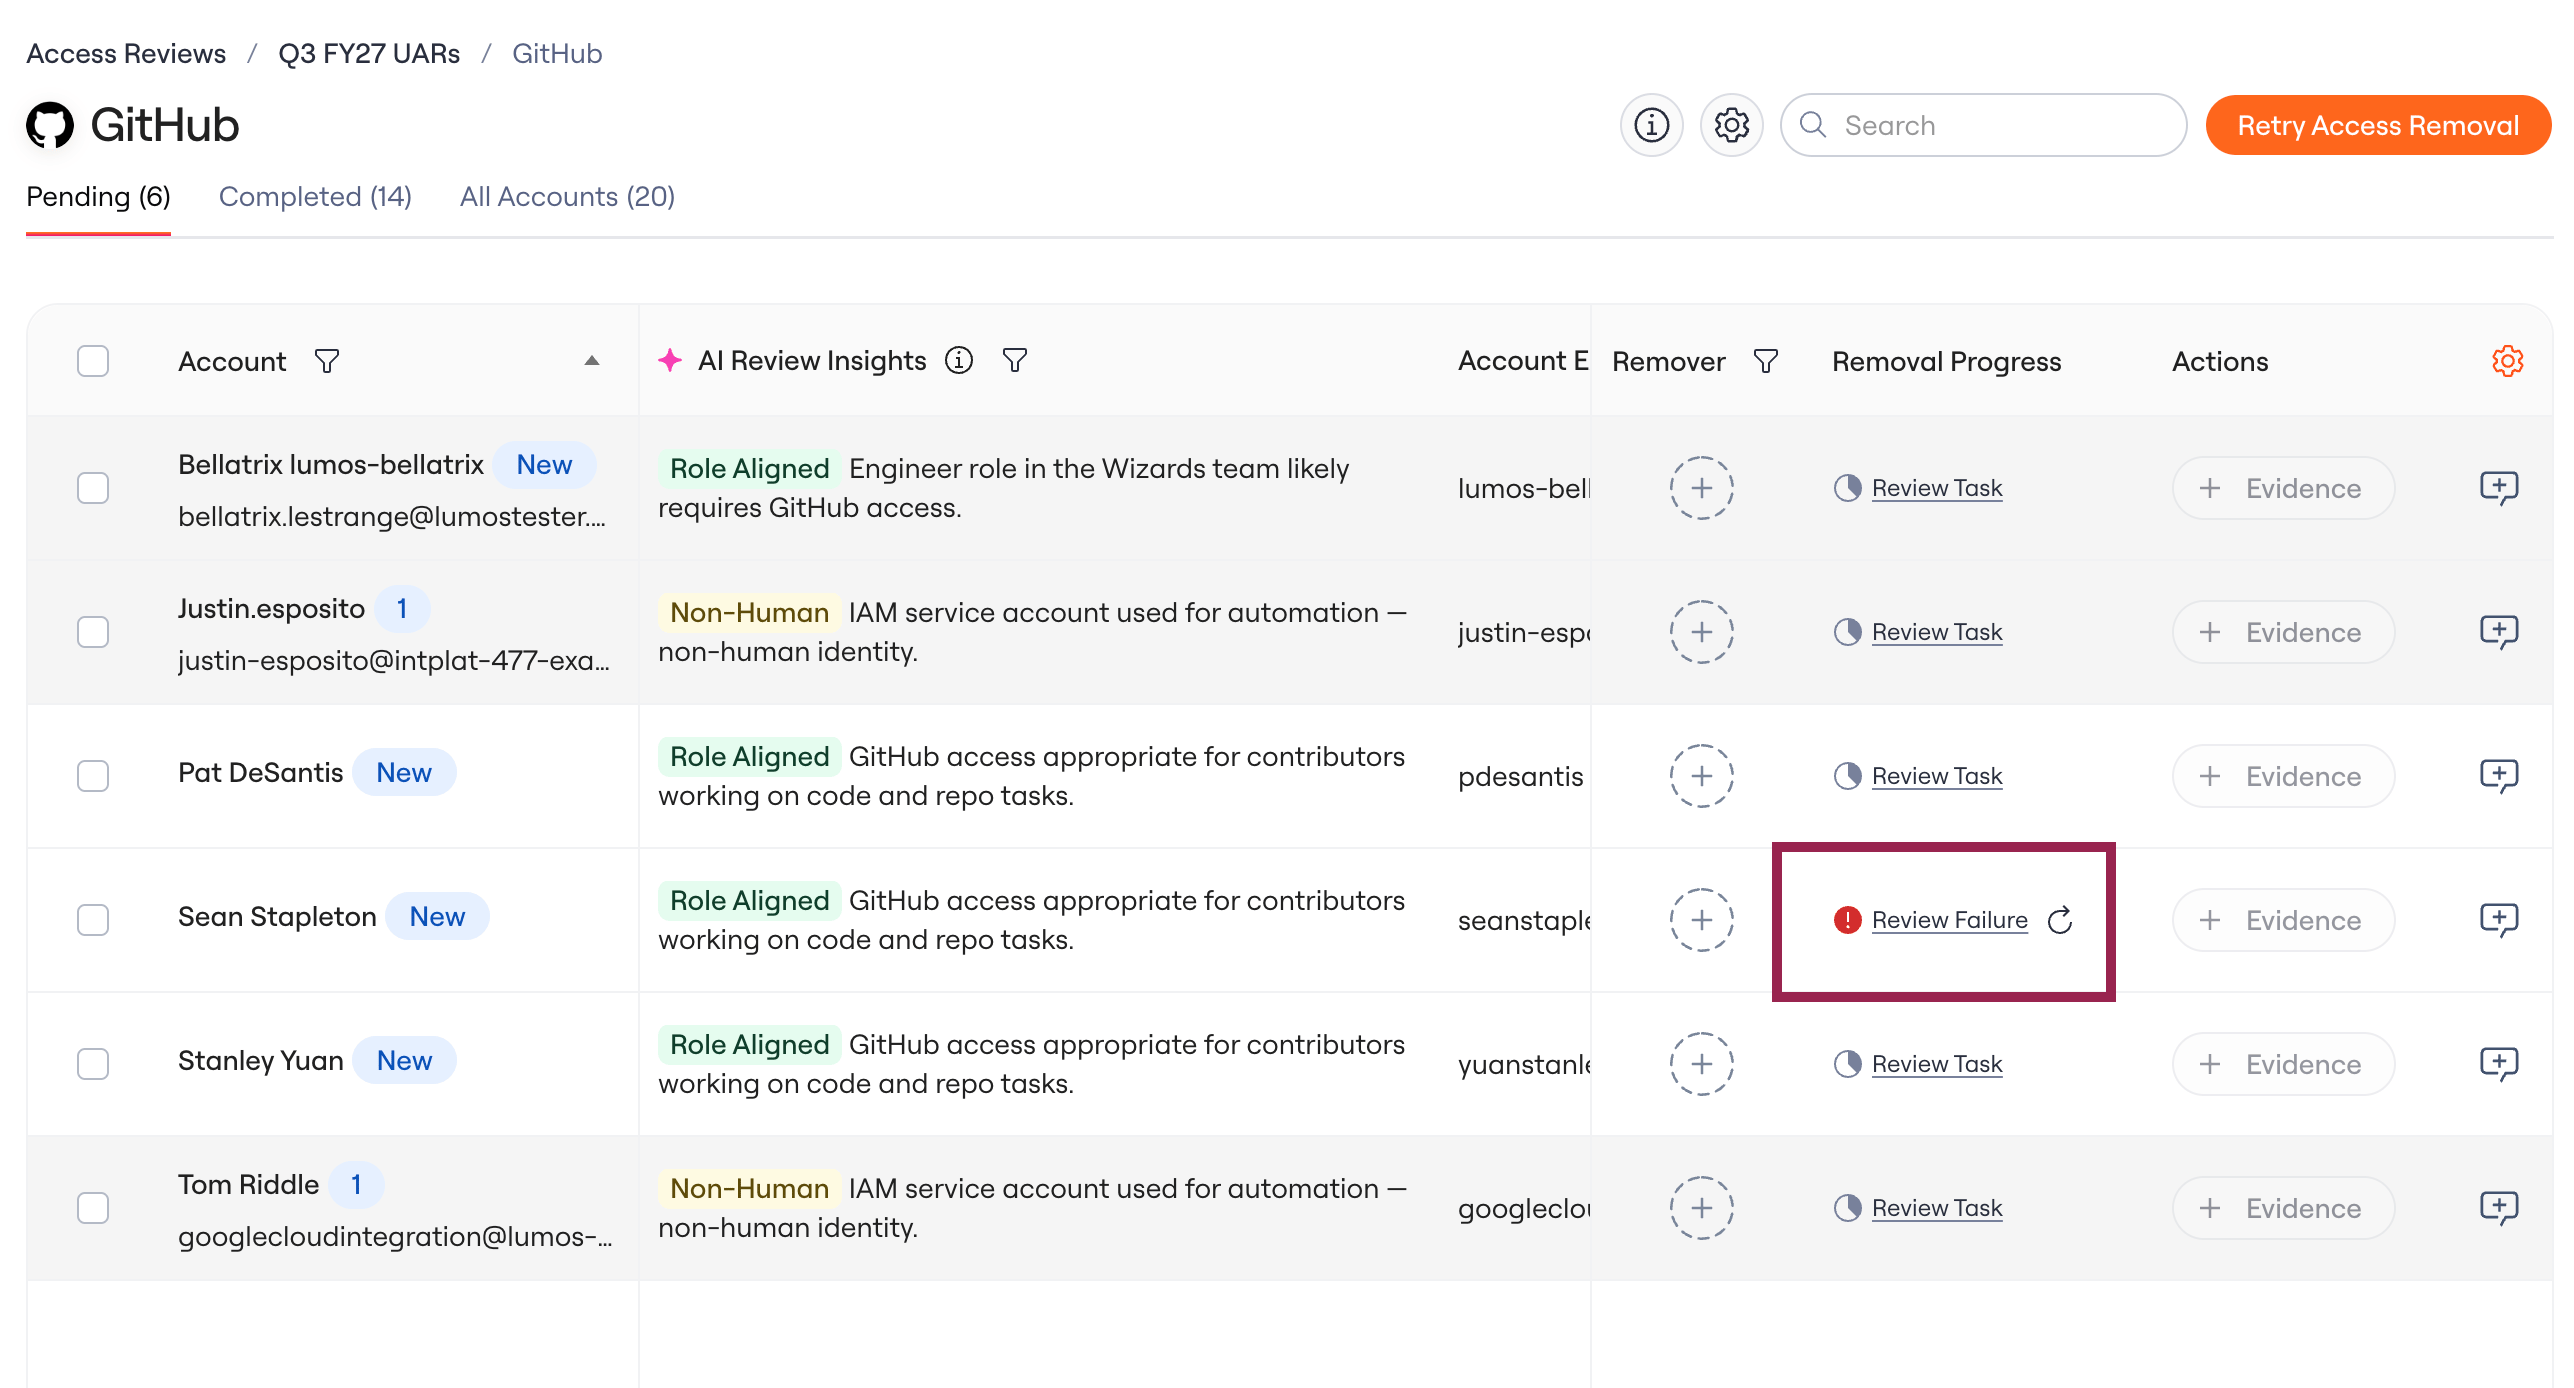Add Evidence for Sean Stapleton
This screenshot has height=1388, width=2574.
click(2283, 920)
